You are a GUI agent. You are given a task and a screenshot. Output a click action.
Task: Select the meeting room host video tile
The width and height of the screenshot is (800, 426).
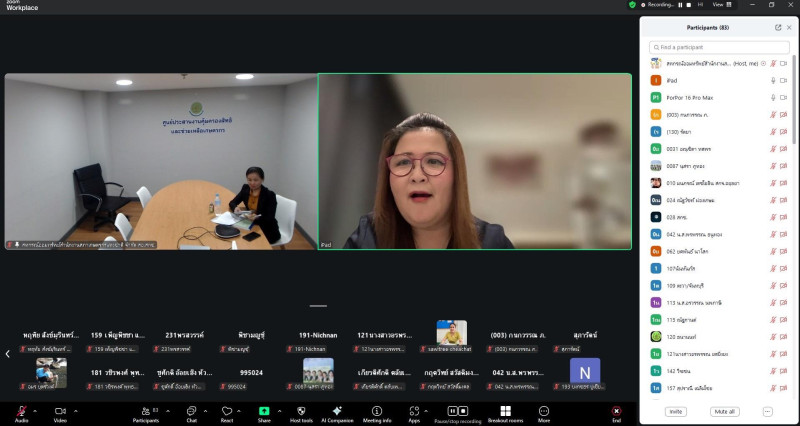point(161,161)
